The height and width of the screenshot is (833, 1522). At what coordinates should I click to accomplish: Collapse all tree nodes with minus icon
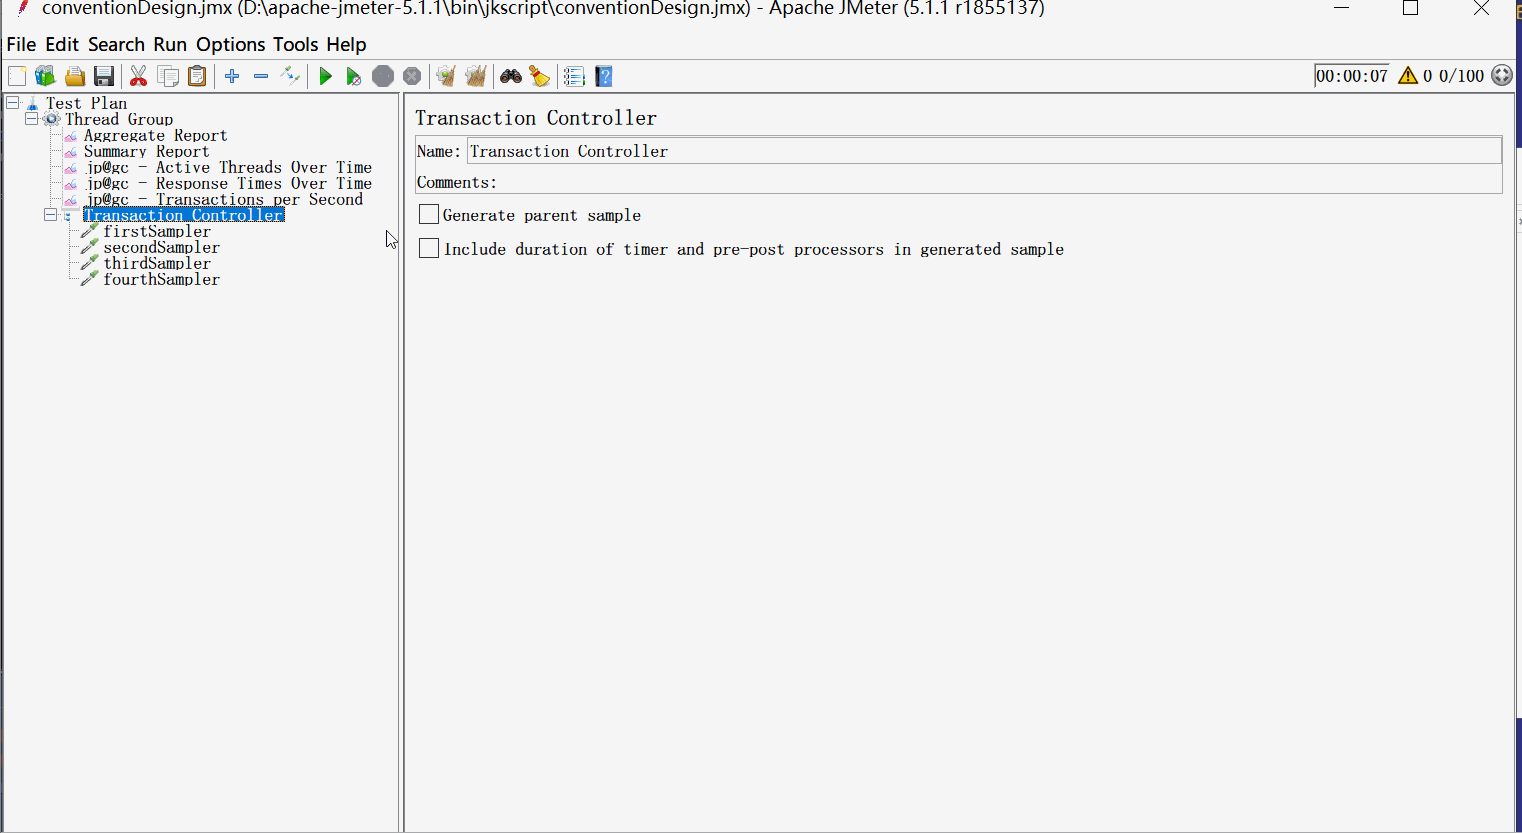(261, 76)
